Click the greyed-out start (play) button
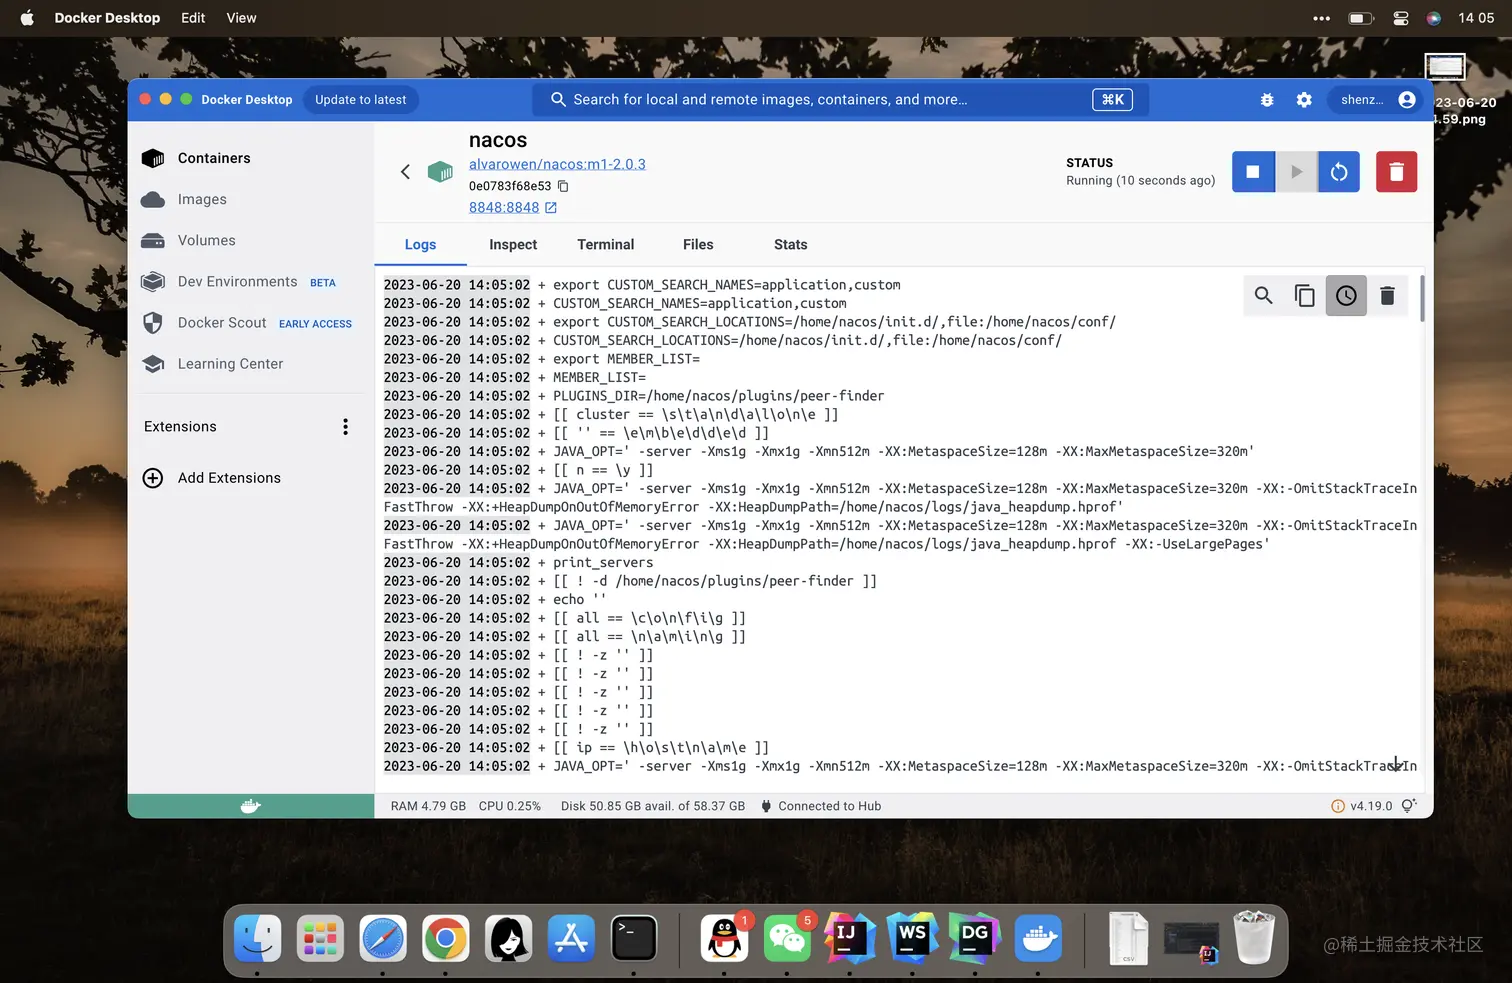Image resolution: width=1512 pixels, height=983 pixels. [1296, 172]
